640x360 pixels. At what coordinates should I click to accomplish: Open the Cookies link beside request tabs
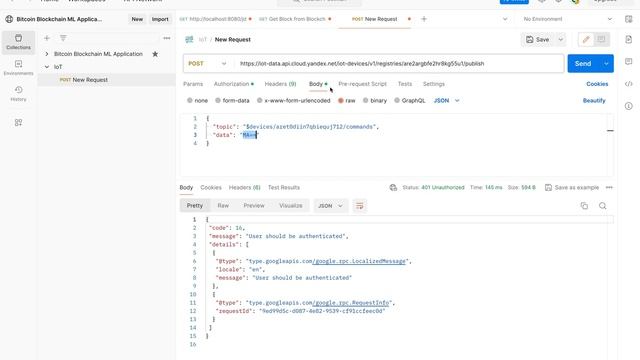[x=597, y=84]
